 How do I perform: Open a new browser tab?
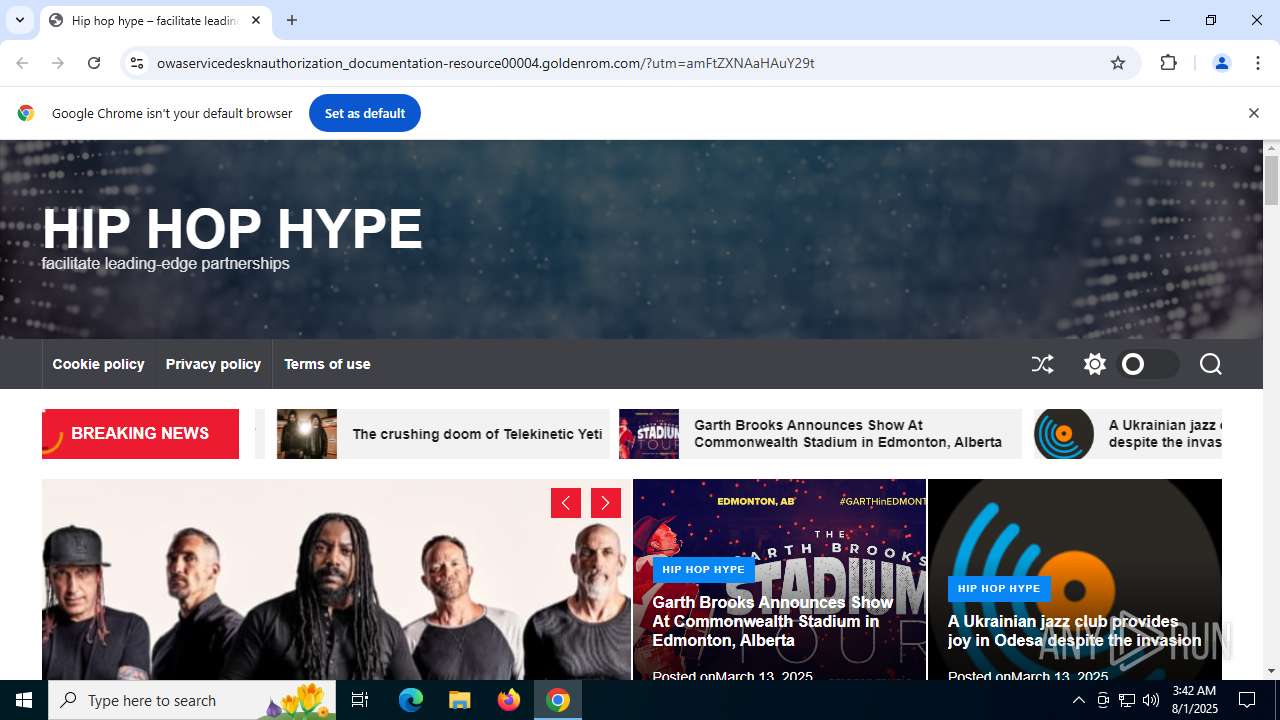pos(292,20)
